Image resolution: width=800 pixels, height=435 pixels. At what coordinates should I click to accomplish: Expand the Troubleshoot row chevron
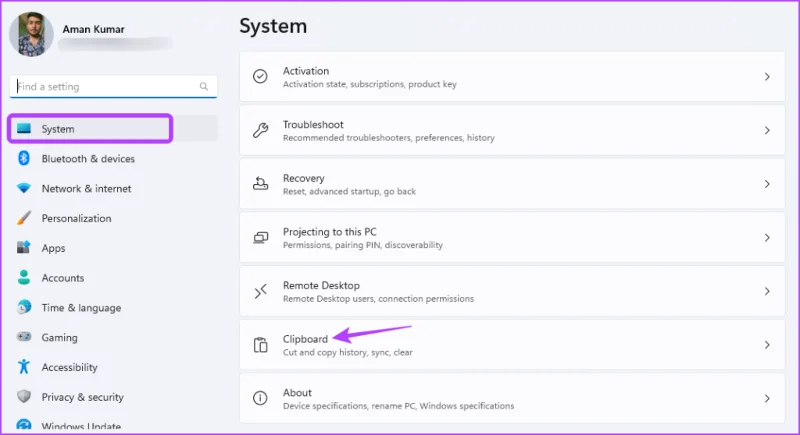point(767,130)
